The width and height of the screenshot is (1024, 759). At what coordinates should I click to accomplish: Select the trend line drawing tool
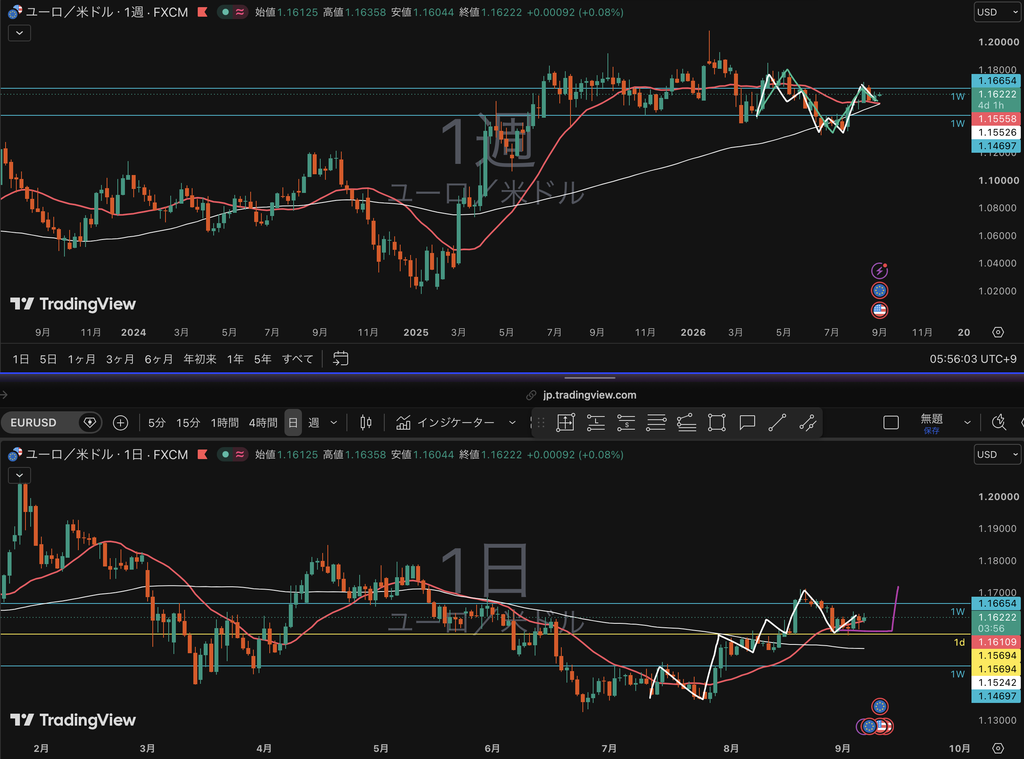[776, 423]
